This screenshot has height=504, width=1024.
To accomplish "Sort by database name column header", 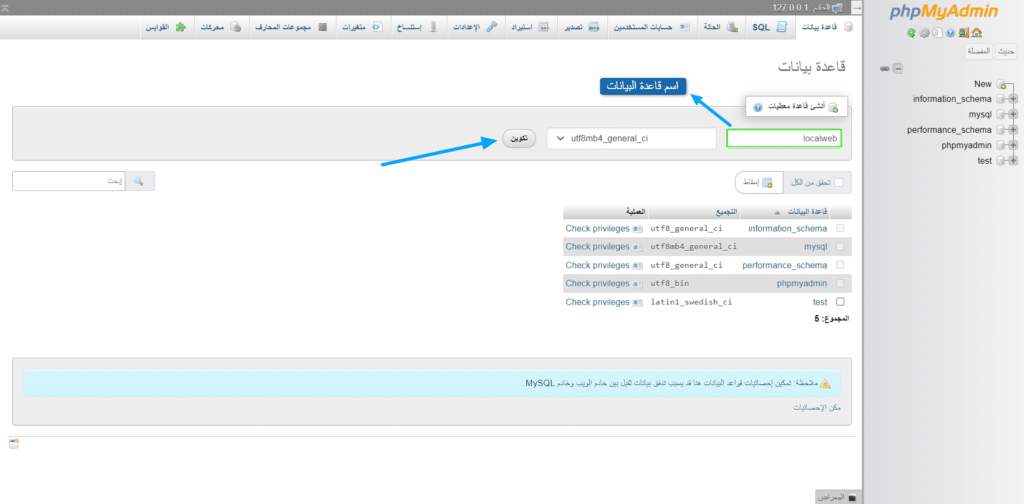I will tap(809, 212).
